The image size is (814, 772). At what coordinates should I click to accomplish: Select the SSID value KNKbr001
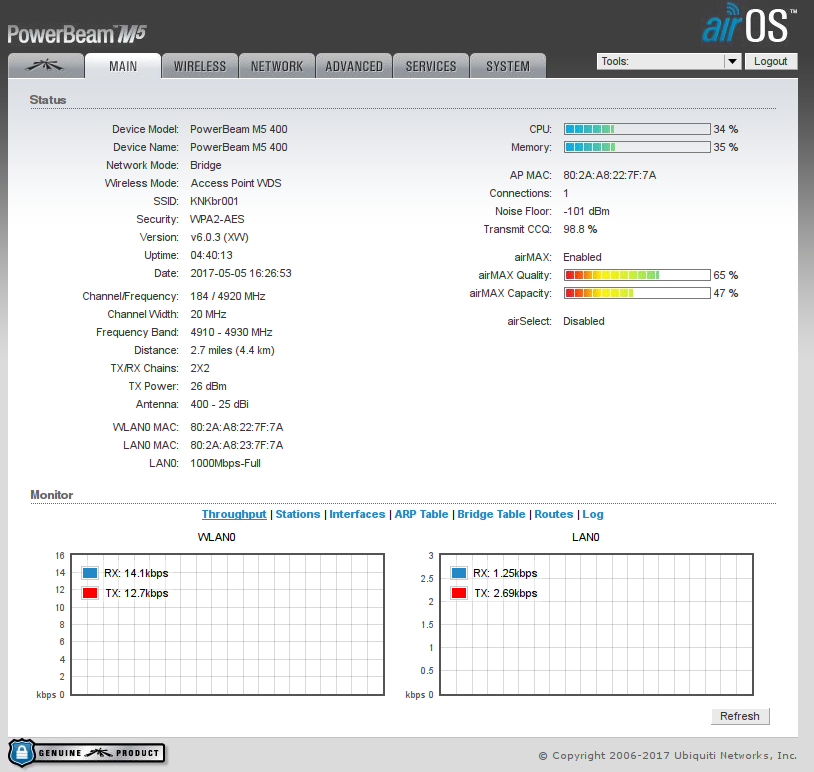click(214, 201)
